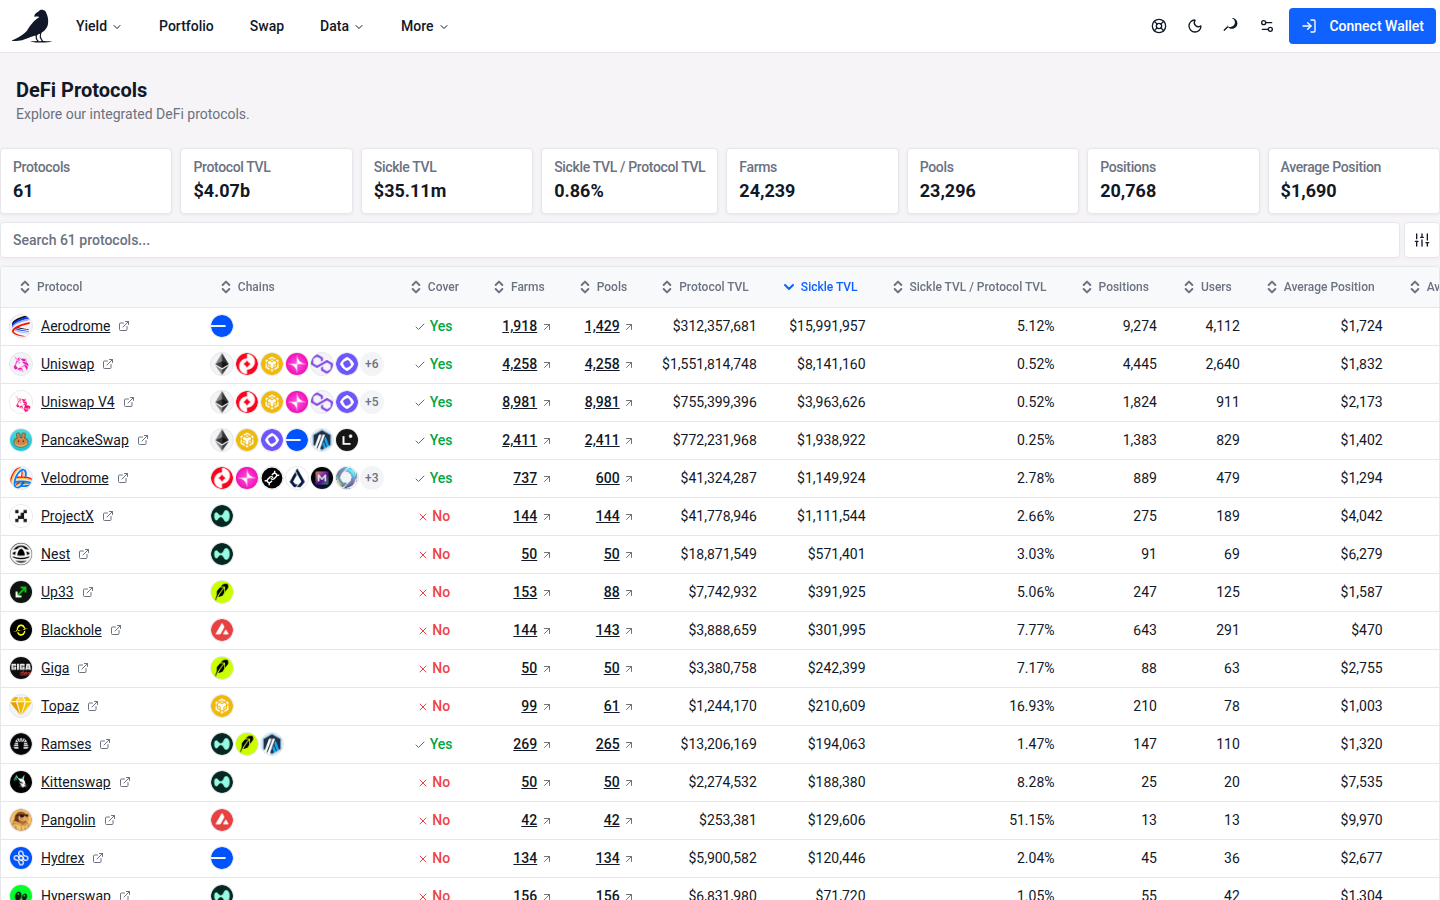Sort by the Pools column header
1440x900 pixels.
click(603, 287)
